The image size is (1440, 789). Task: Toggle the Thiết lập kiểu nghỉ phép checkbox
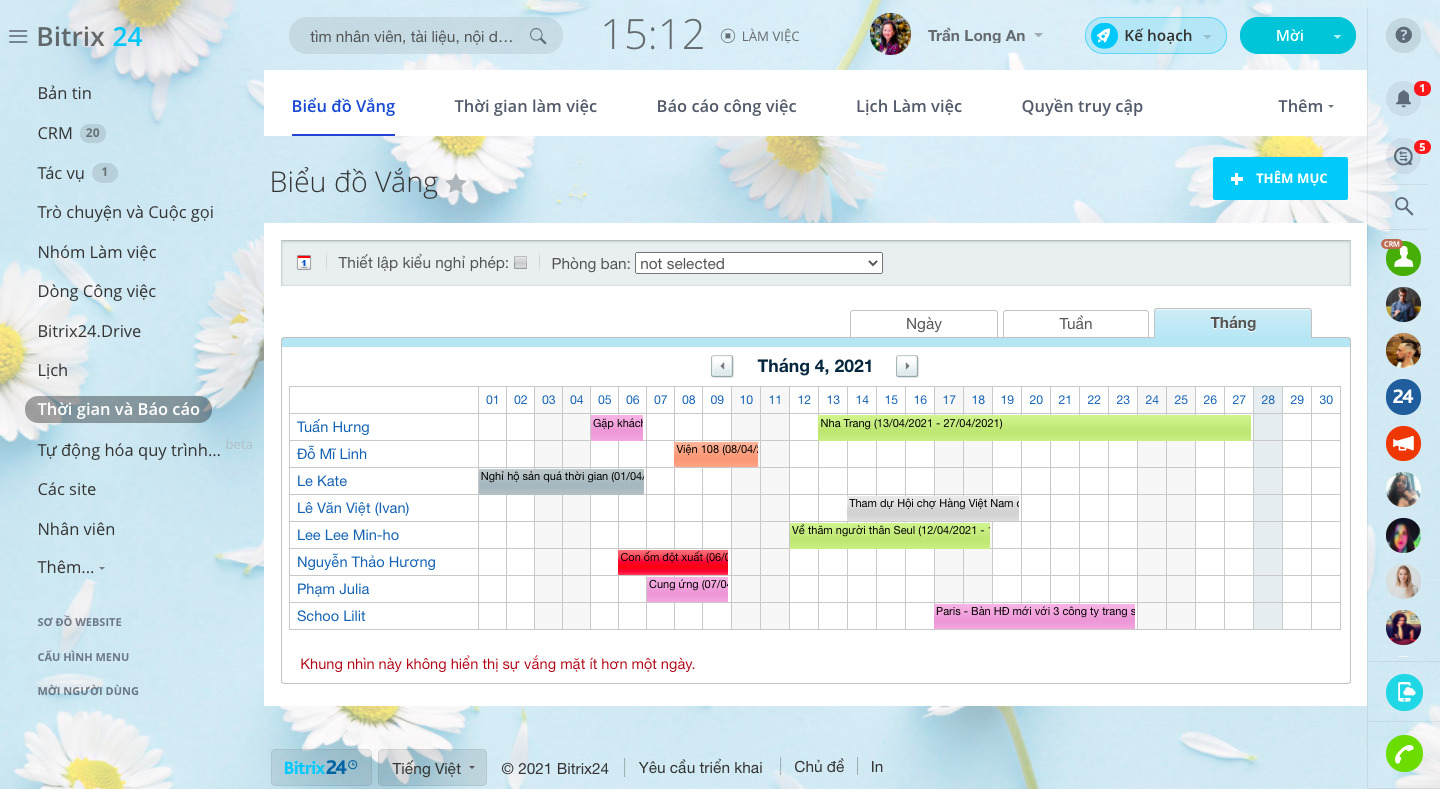[x=520, y=263]
